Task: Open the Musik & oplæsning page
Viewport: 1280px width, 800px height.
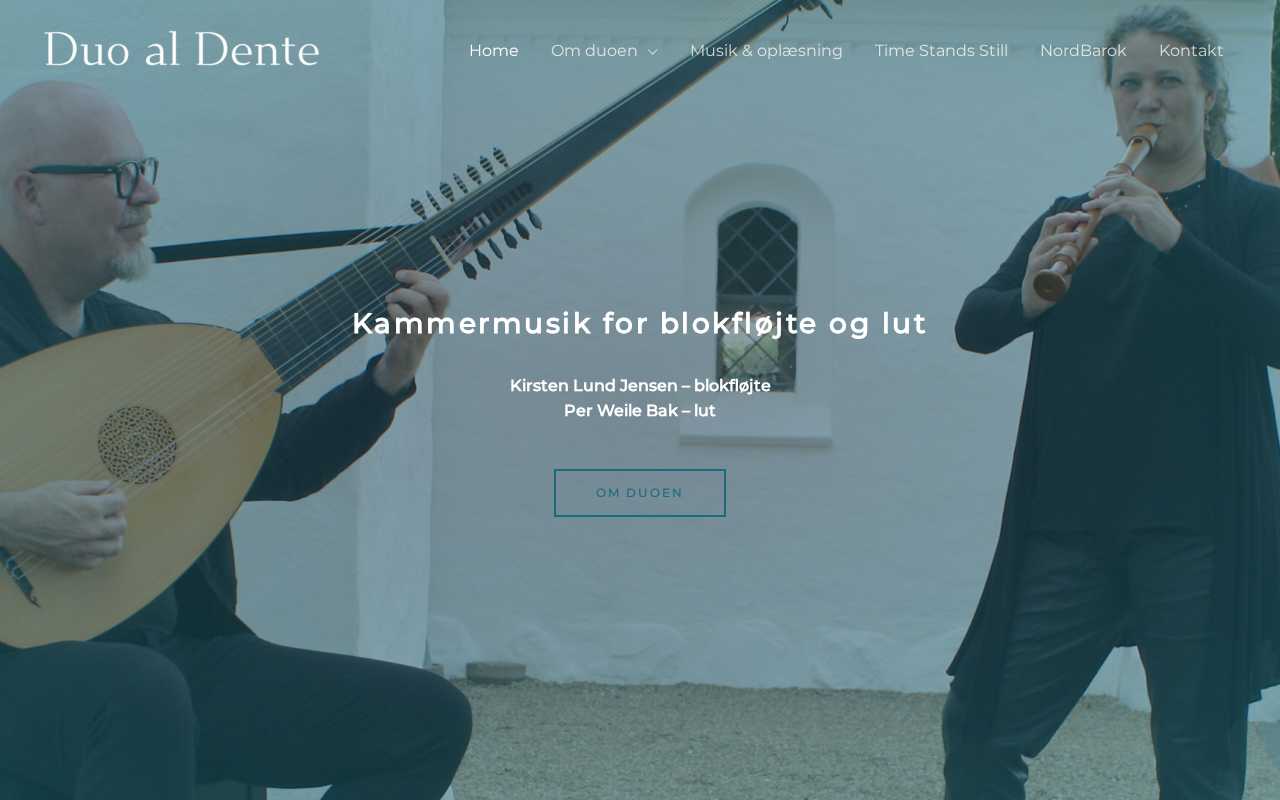Action: click(x=766, y=50)
